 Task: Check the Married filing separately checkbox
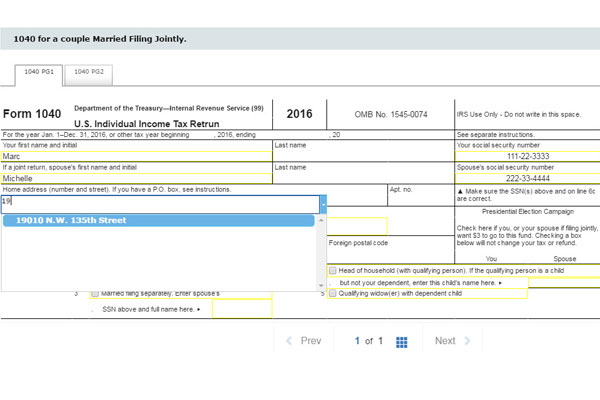point(95,294)
